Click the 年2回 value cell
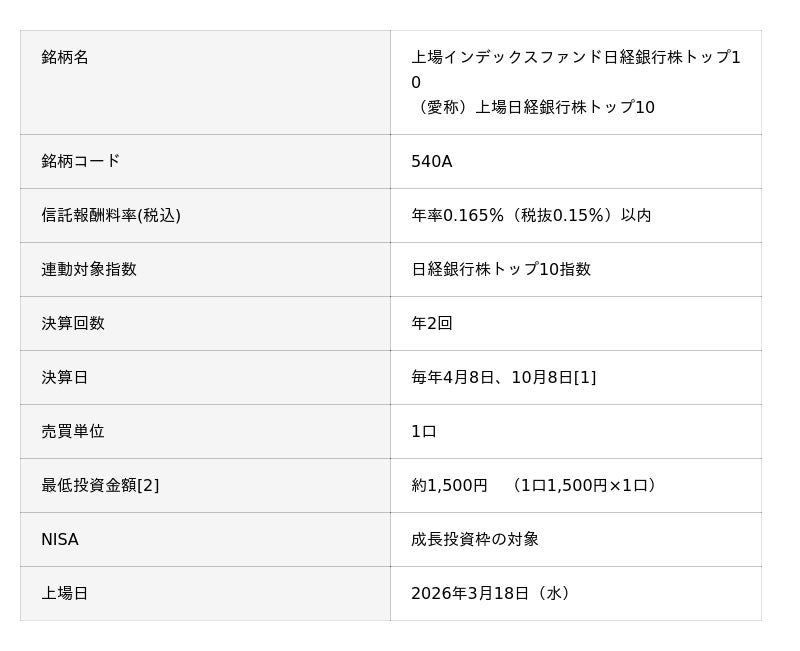 (431, 323)
